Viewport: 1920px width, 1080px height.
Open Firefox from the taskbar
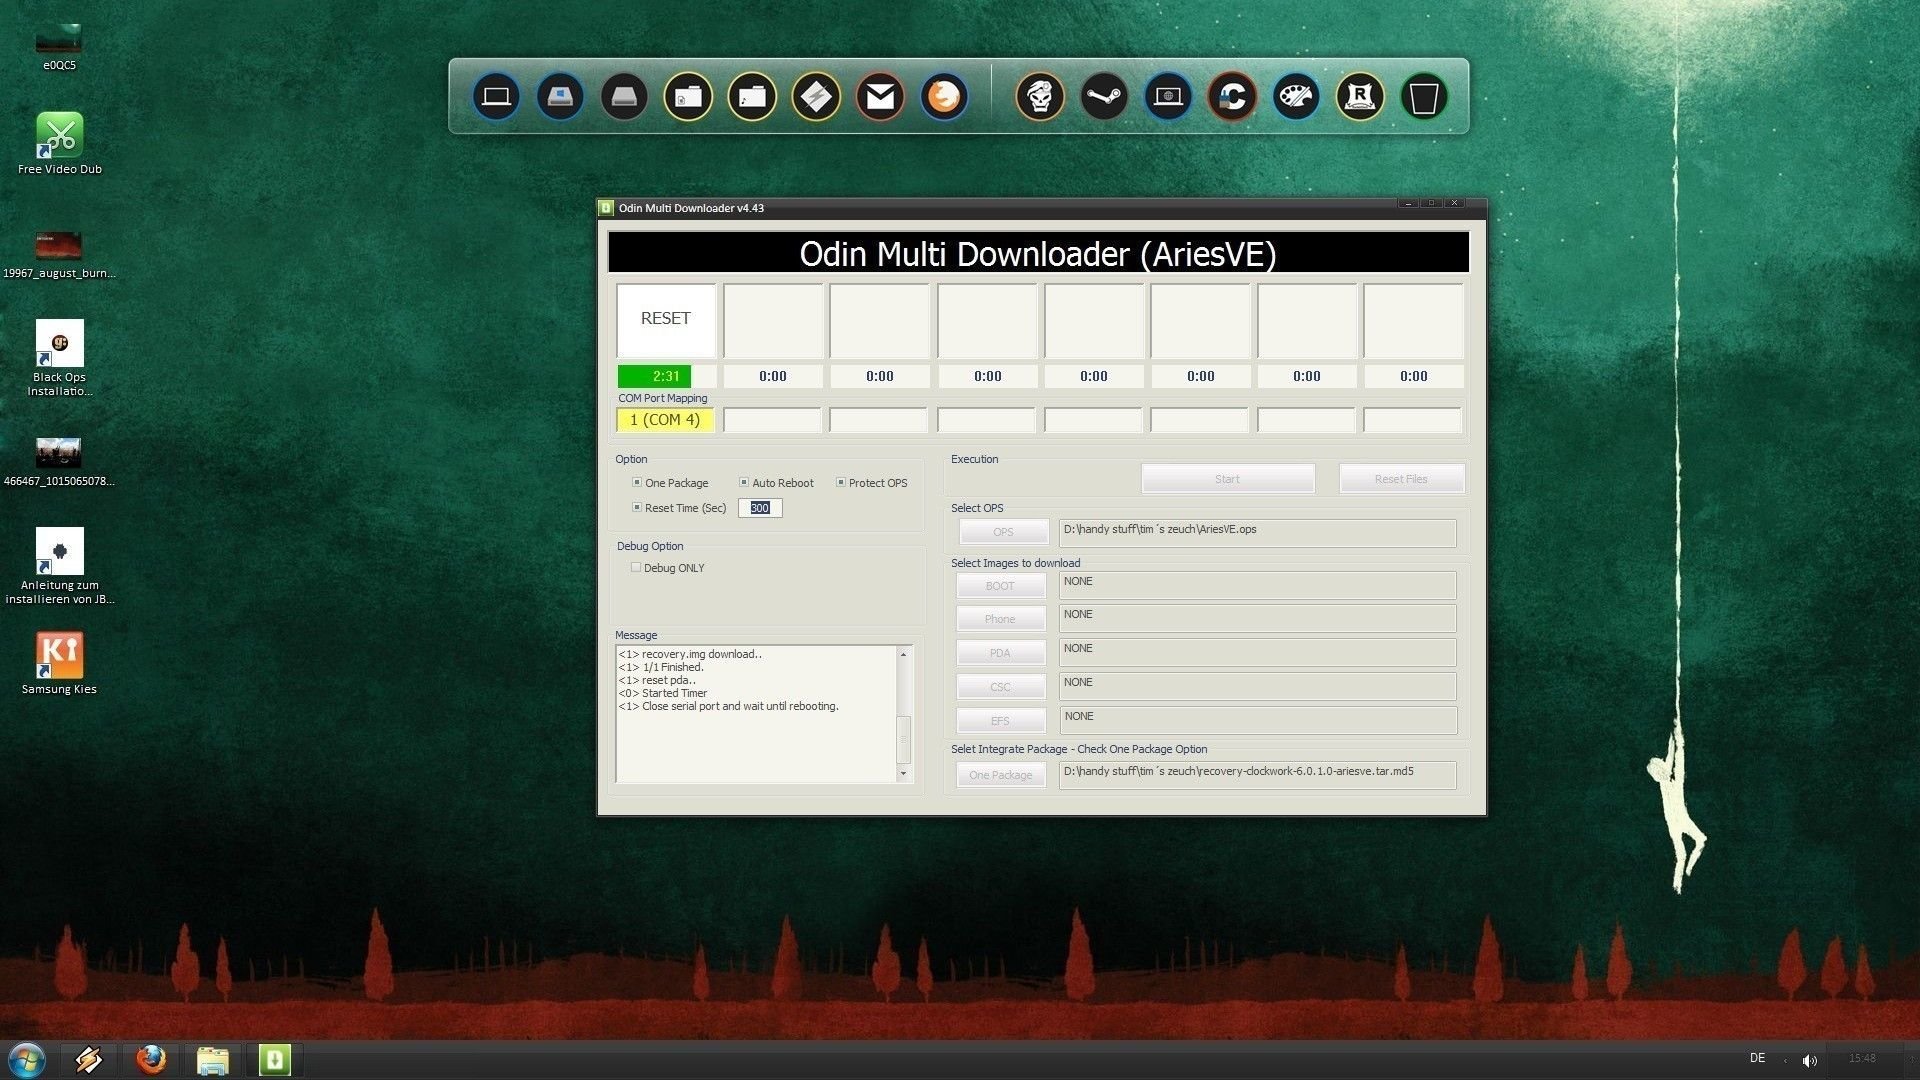click(151, 1060)
